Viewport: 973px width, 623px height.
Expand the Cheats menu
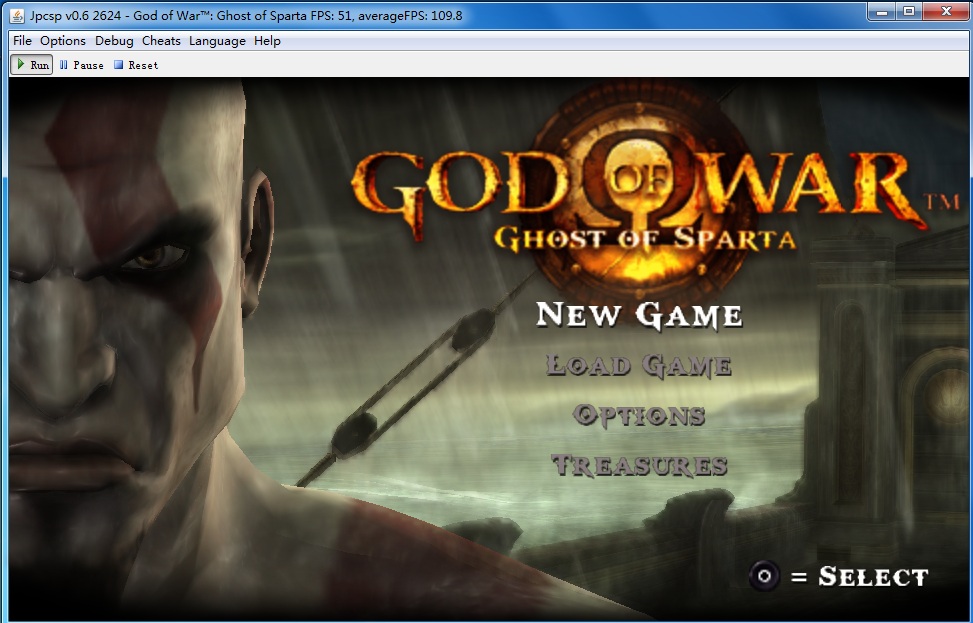161,41
